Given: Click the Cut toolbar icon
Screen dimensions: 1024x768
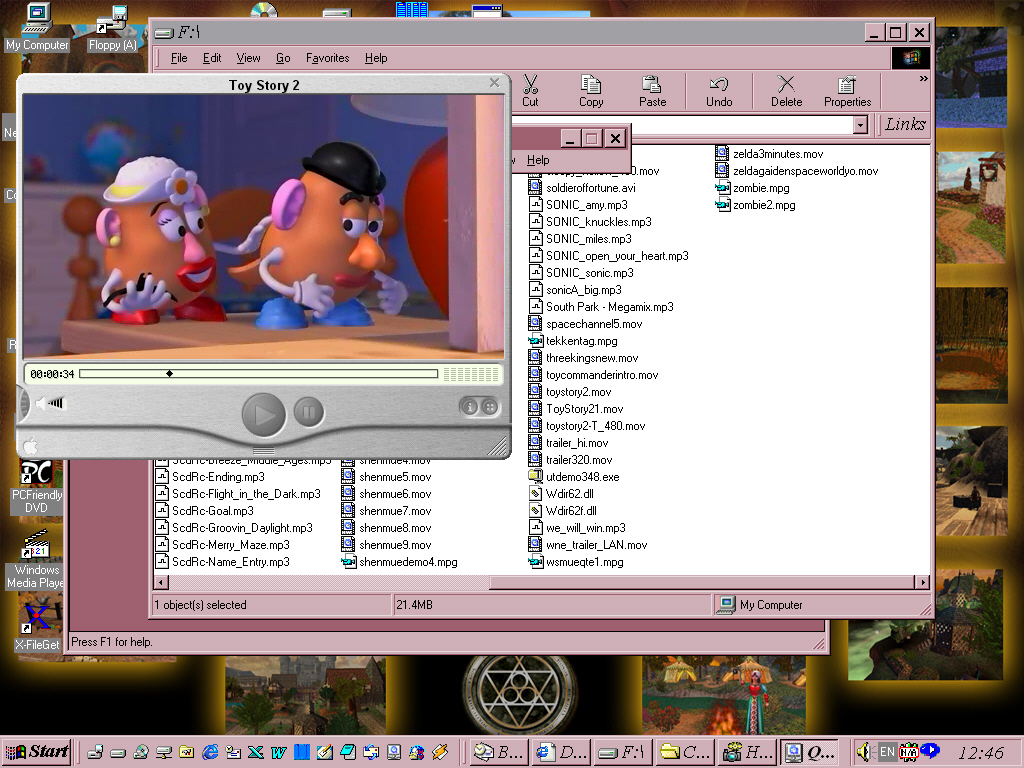Looking at the screenshot, I should click(530, 91).
